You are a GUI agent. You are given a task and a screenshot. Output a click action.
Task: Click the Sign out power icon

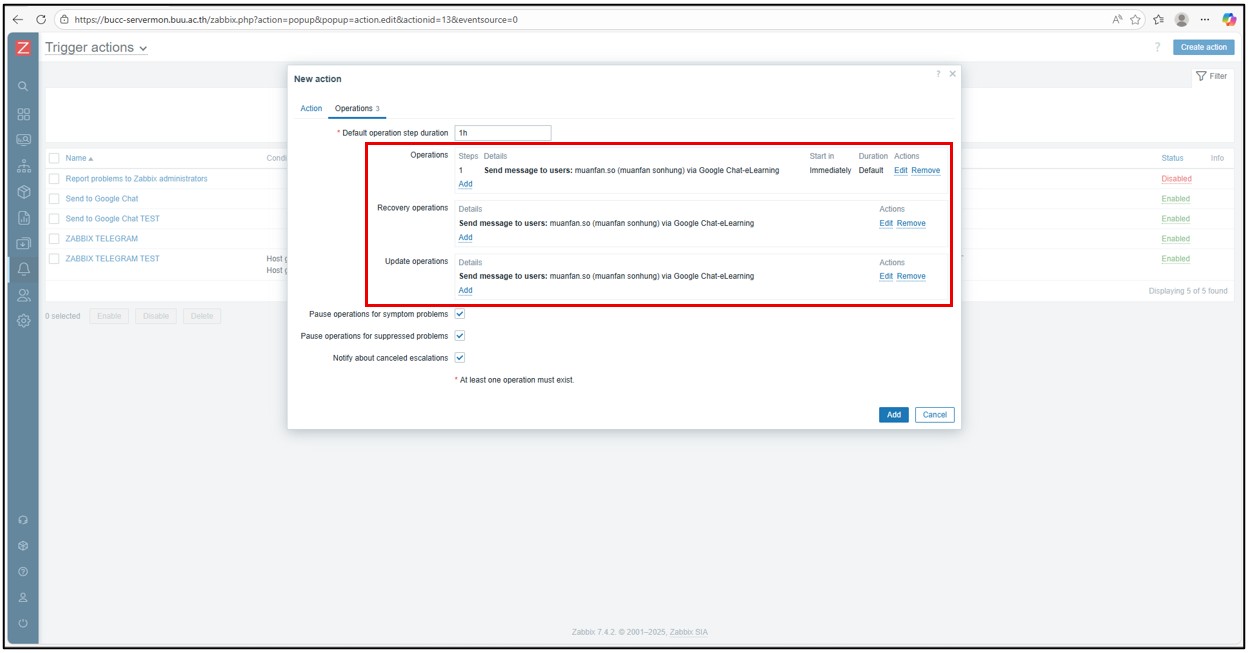click(x=24, y=624)
